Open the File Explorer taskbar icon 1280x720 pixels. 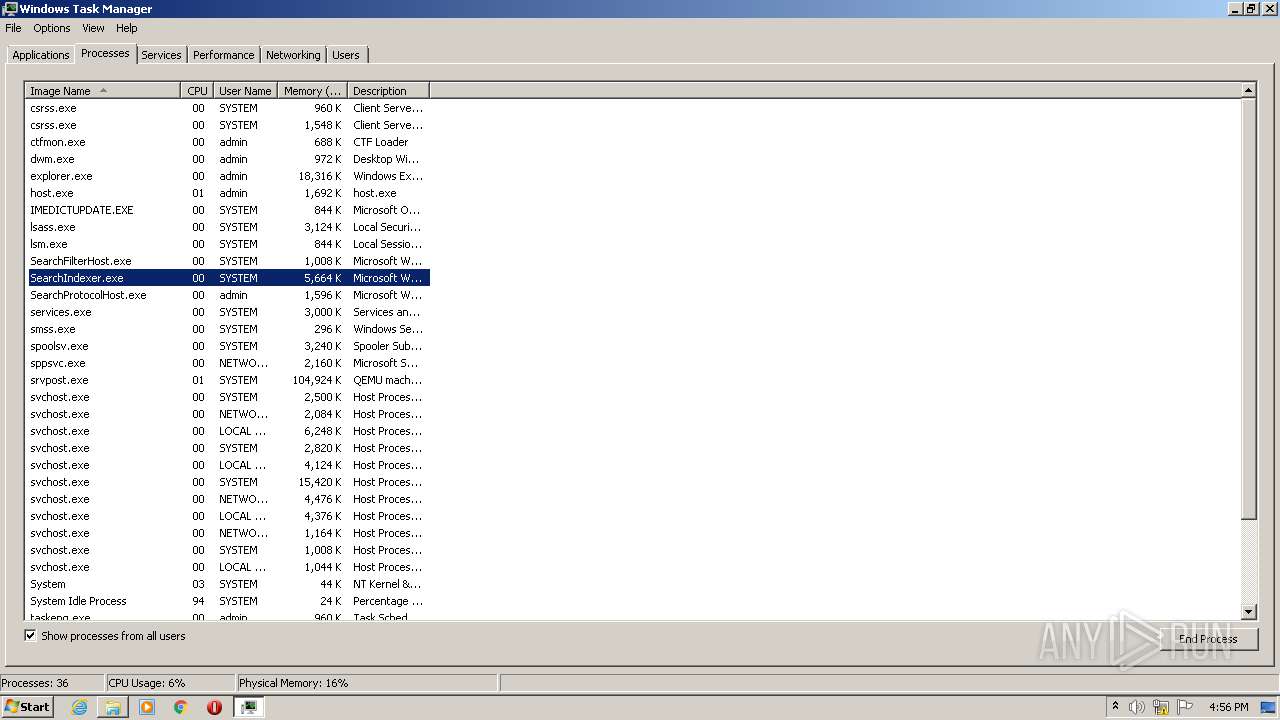(x=113, y=707)
